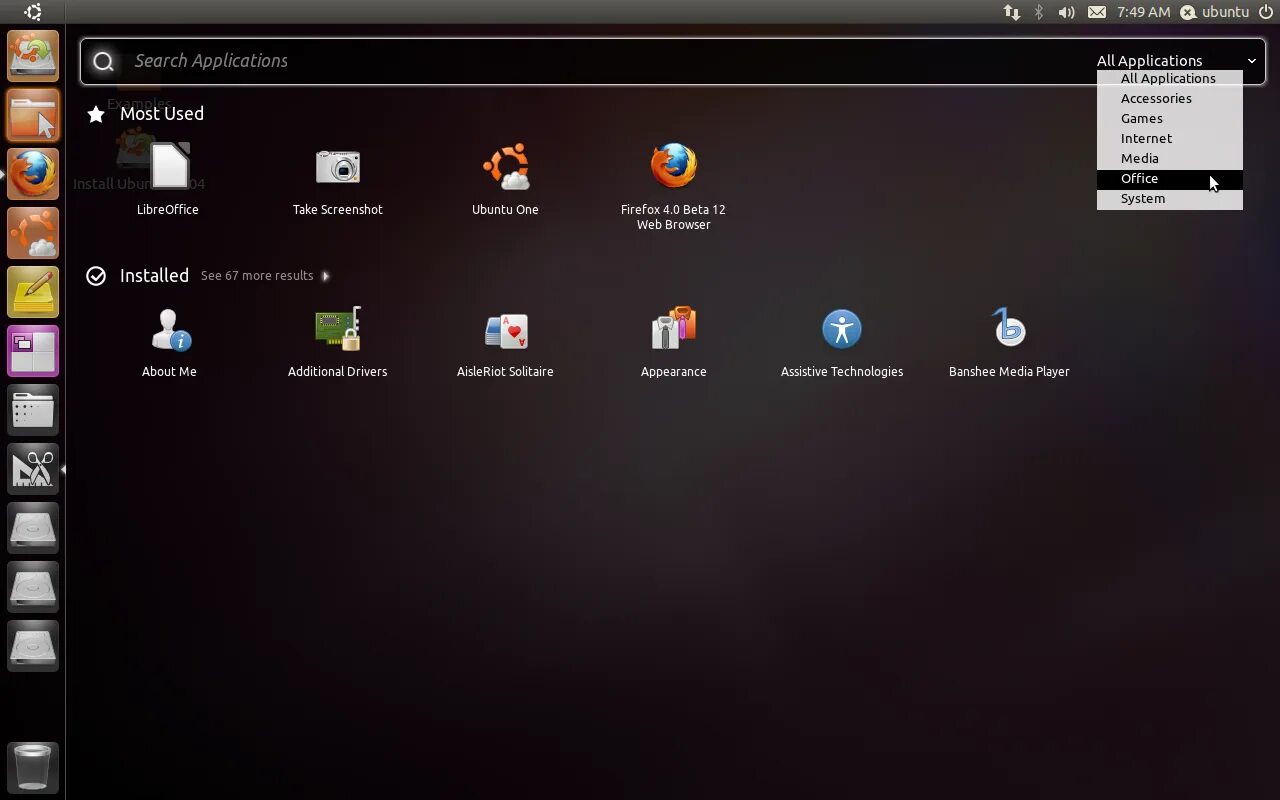Image resolution: width=1280 pixels, height=800 pixels.
Task: Open Ubuntu One in Most Used
Action: pyautogui.click(x=505, y=180)
